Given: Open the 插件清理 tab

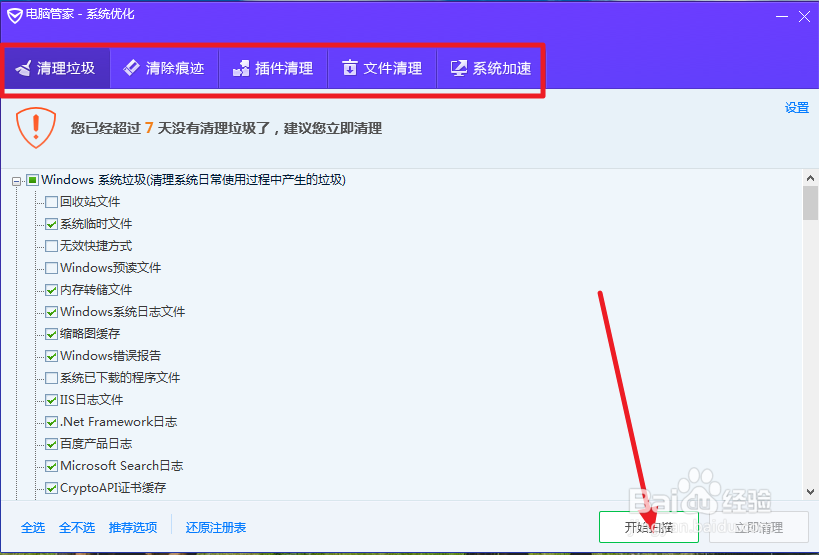Looking at the screenshot, I should tap(273, 68).
